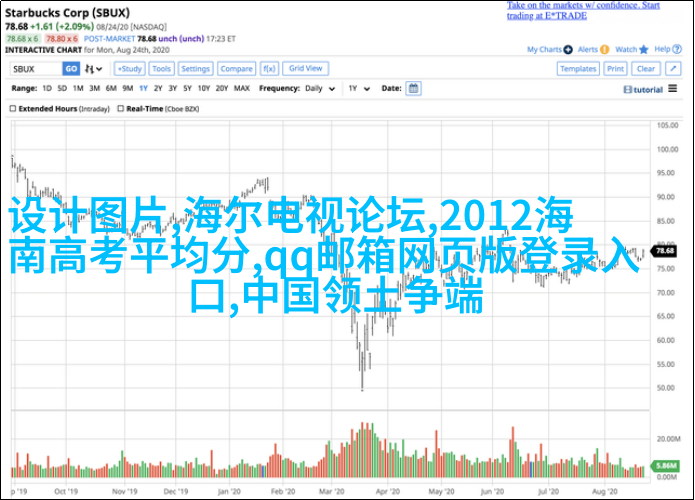Click the Alerts link text
The width and height of the screenshot is (695, 500).
588,50
